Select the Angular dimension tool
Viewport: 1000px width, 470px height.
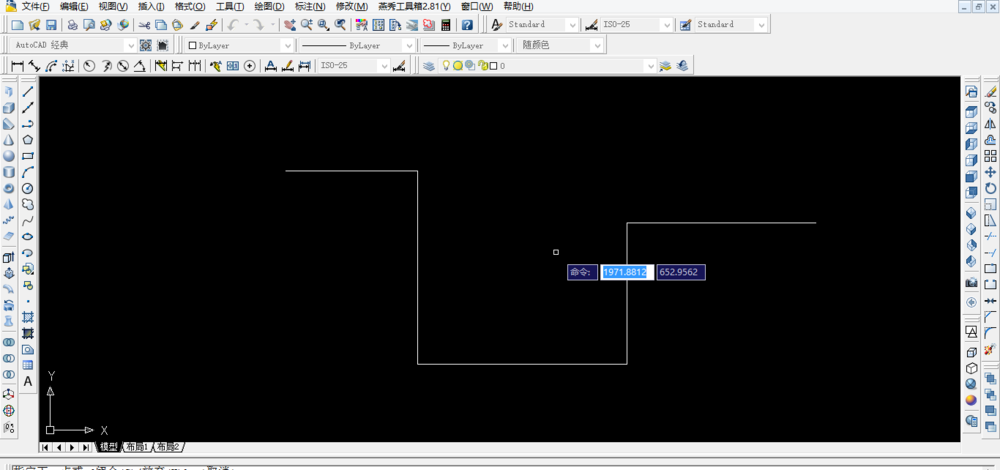(x=140, y=65)
